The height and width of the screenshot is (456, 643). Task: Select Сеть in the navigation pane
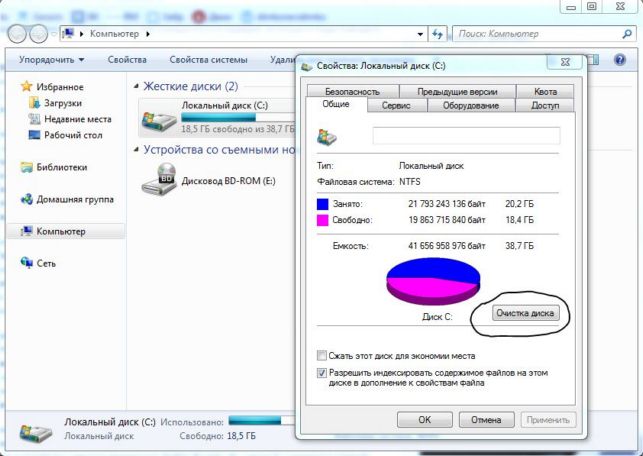(46, 263)
